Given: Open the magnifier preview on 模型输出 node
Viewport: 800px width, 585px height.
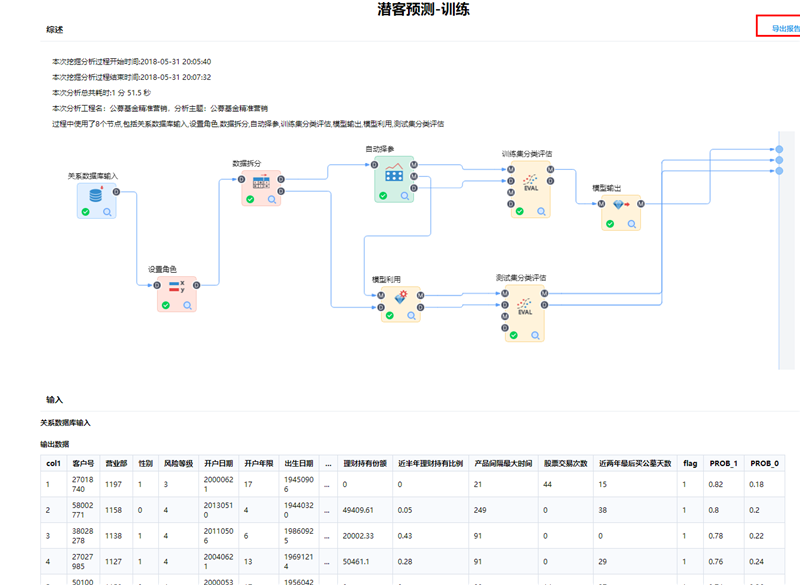Looking at the screenshot, I should (632, 224).
